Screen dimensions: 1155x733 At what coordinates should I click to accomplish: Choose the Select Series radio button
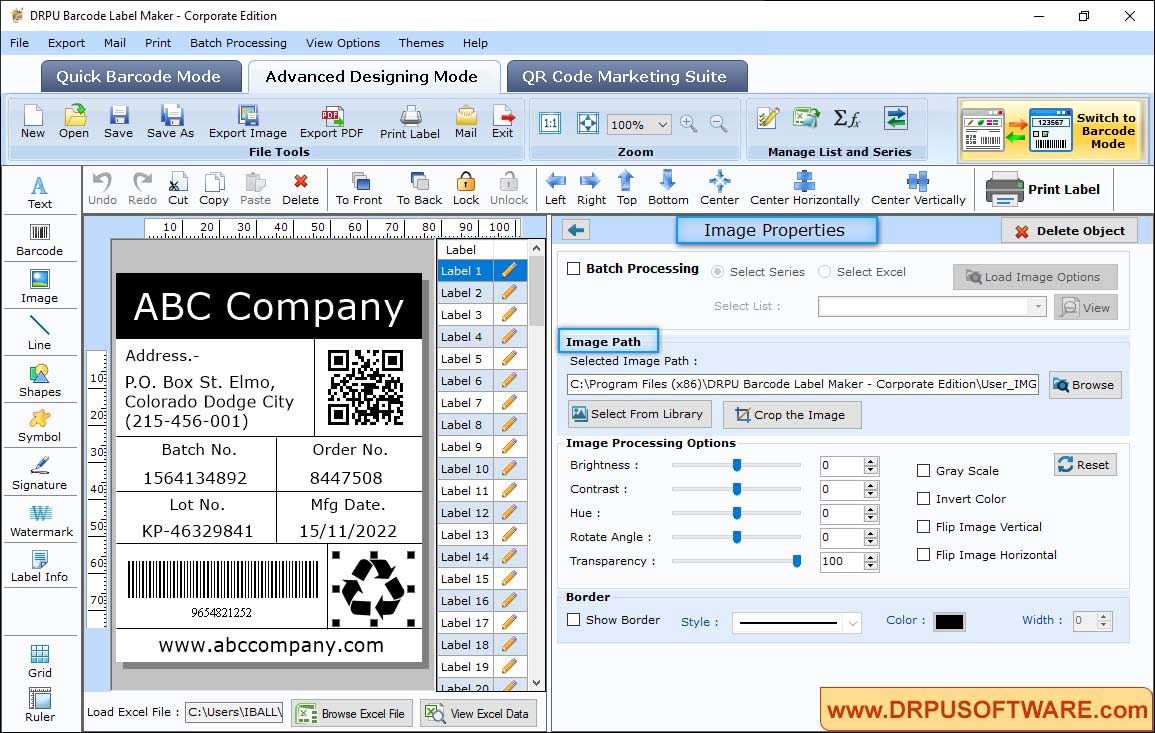point(717,272)
